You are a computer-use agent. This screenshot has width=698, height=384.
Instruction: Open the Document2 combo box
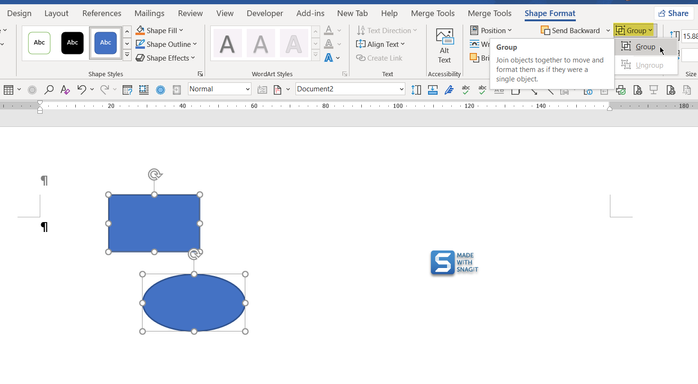[x=350, y=89]
